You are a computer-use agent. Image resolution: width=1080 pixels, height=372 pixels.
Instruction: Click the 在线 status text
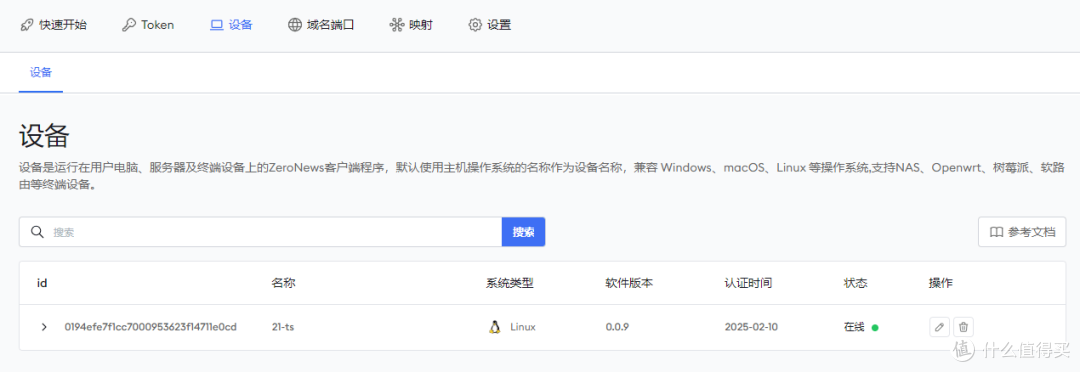click(x=853, y=327)
